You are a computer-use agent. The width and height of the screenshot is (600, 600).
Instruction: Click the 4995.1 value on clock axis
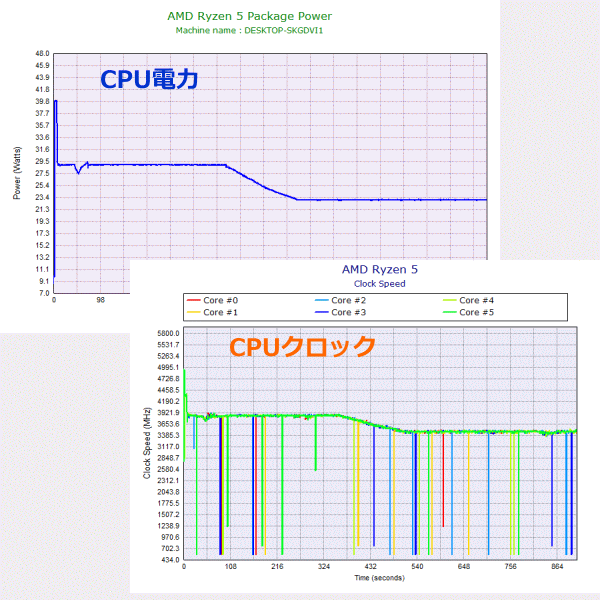point(168,367)
